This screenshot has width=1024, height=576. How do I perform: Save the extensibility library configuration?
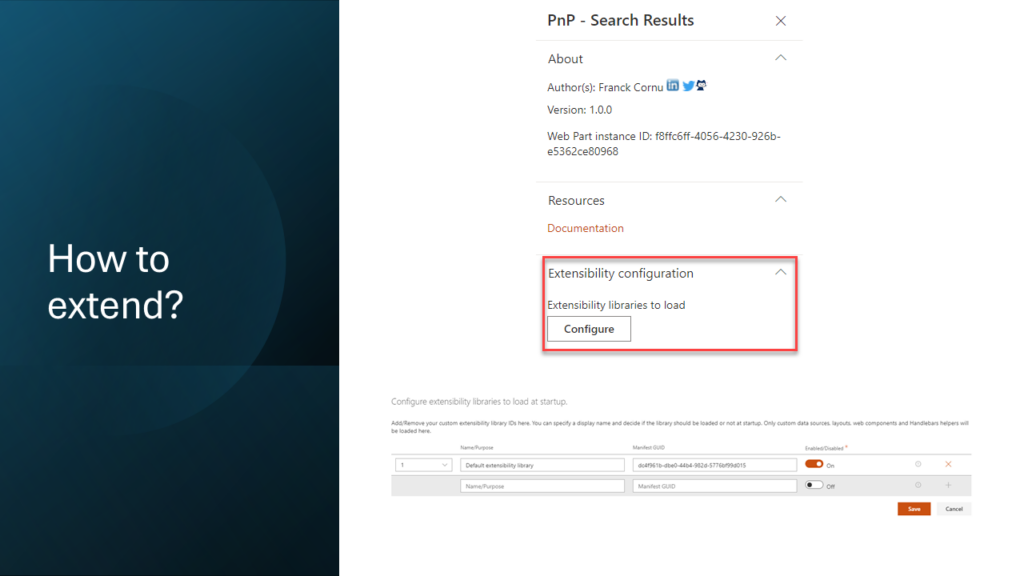click(x=914, y=509)
